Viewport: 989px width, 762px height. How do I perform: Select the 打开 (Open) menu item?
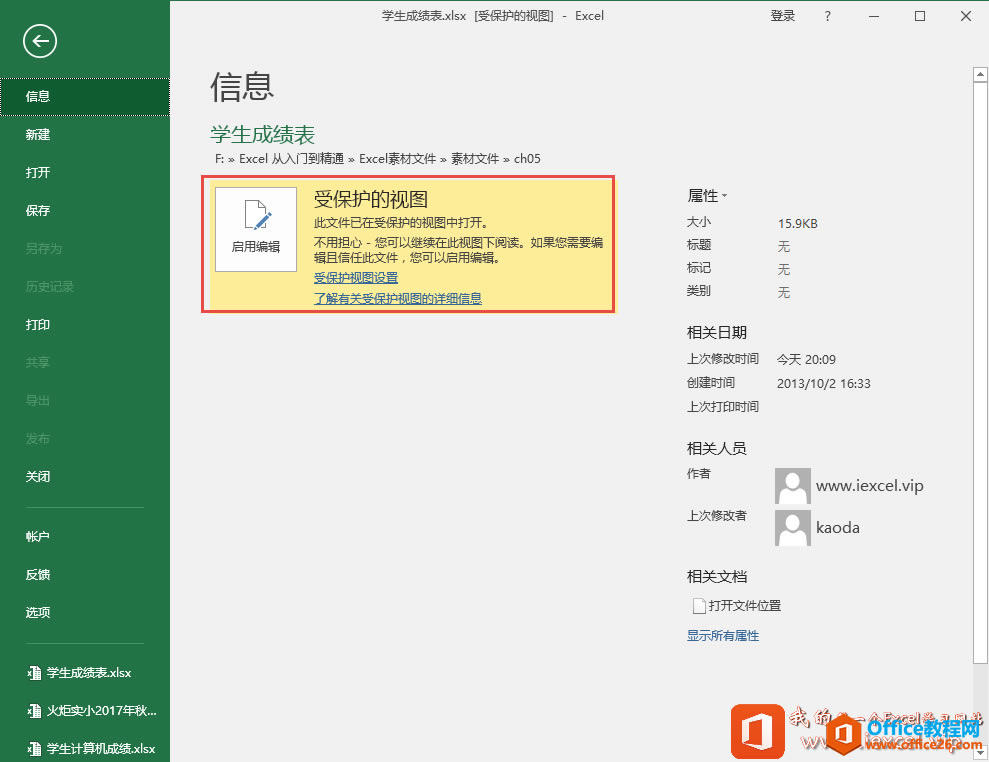click(38, 173)
